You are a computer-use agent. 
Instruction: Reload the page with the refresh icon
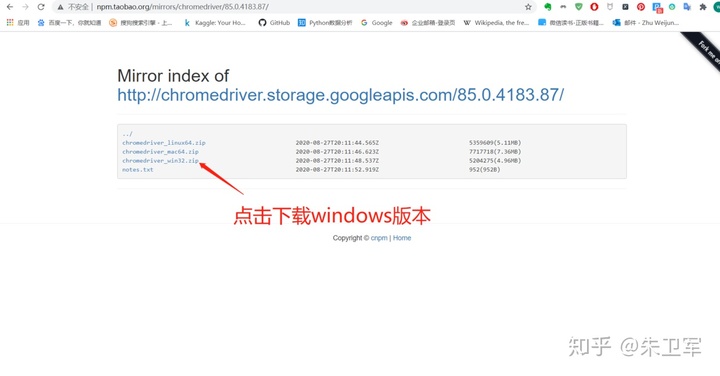tap(41, 7)
